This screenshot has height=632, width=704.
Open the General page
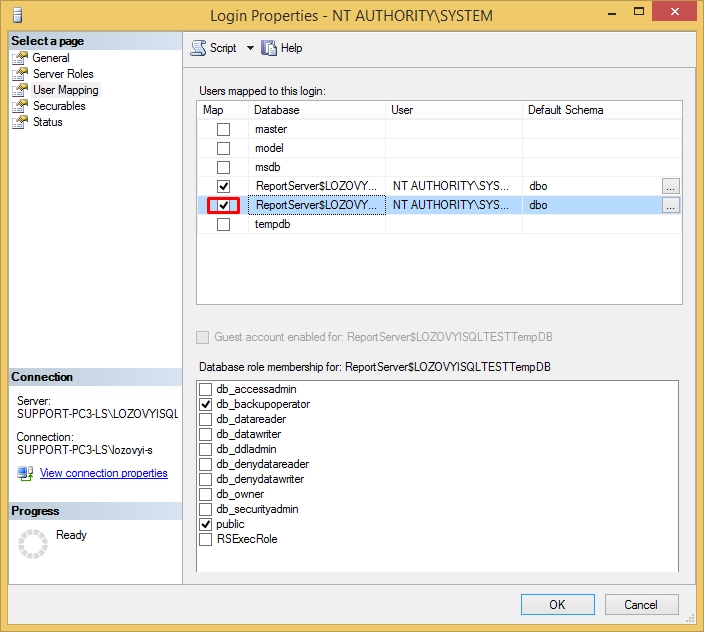click(x=51, y=58)
